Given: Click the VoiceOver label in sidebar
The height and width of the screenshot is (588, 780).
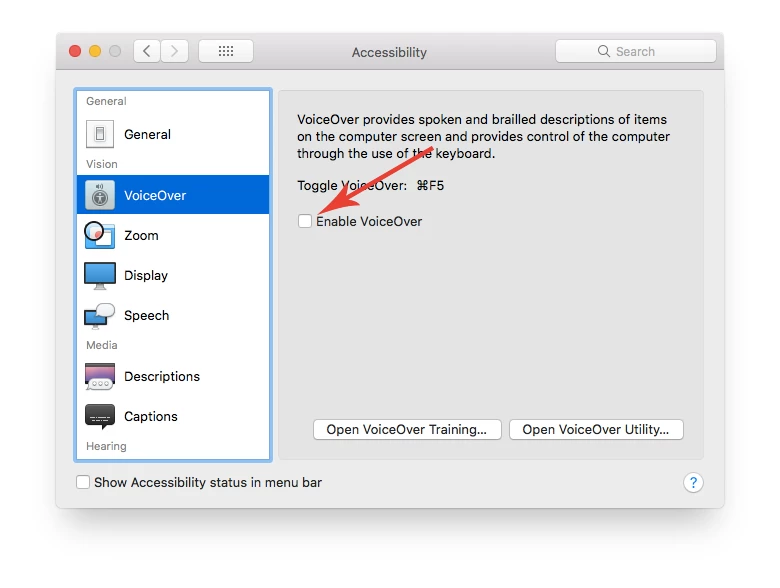Looking at the screenshot, I should [x=155, y=196].
